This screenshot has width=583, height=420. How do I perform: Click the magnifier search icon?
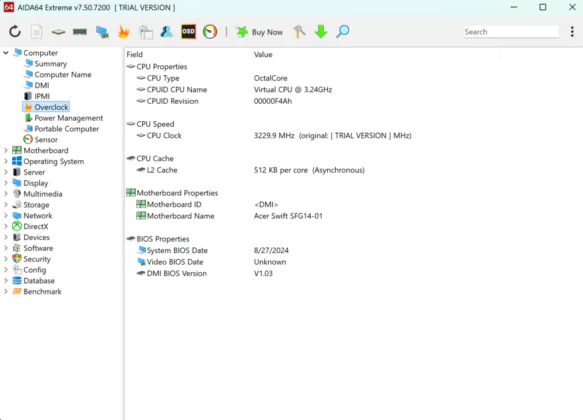click(342, 32)
